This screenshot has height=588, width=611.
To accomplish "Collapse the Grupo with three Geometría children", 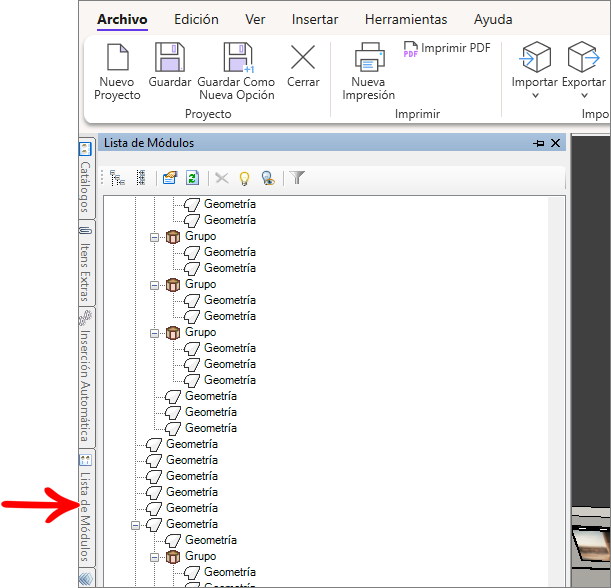I will tap(154, 333).
